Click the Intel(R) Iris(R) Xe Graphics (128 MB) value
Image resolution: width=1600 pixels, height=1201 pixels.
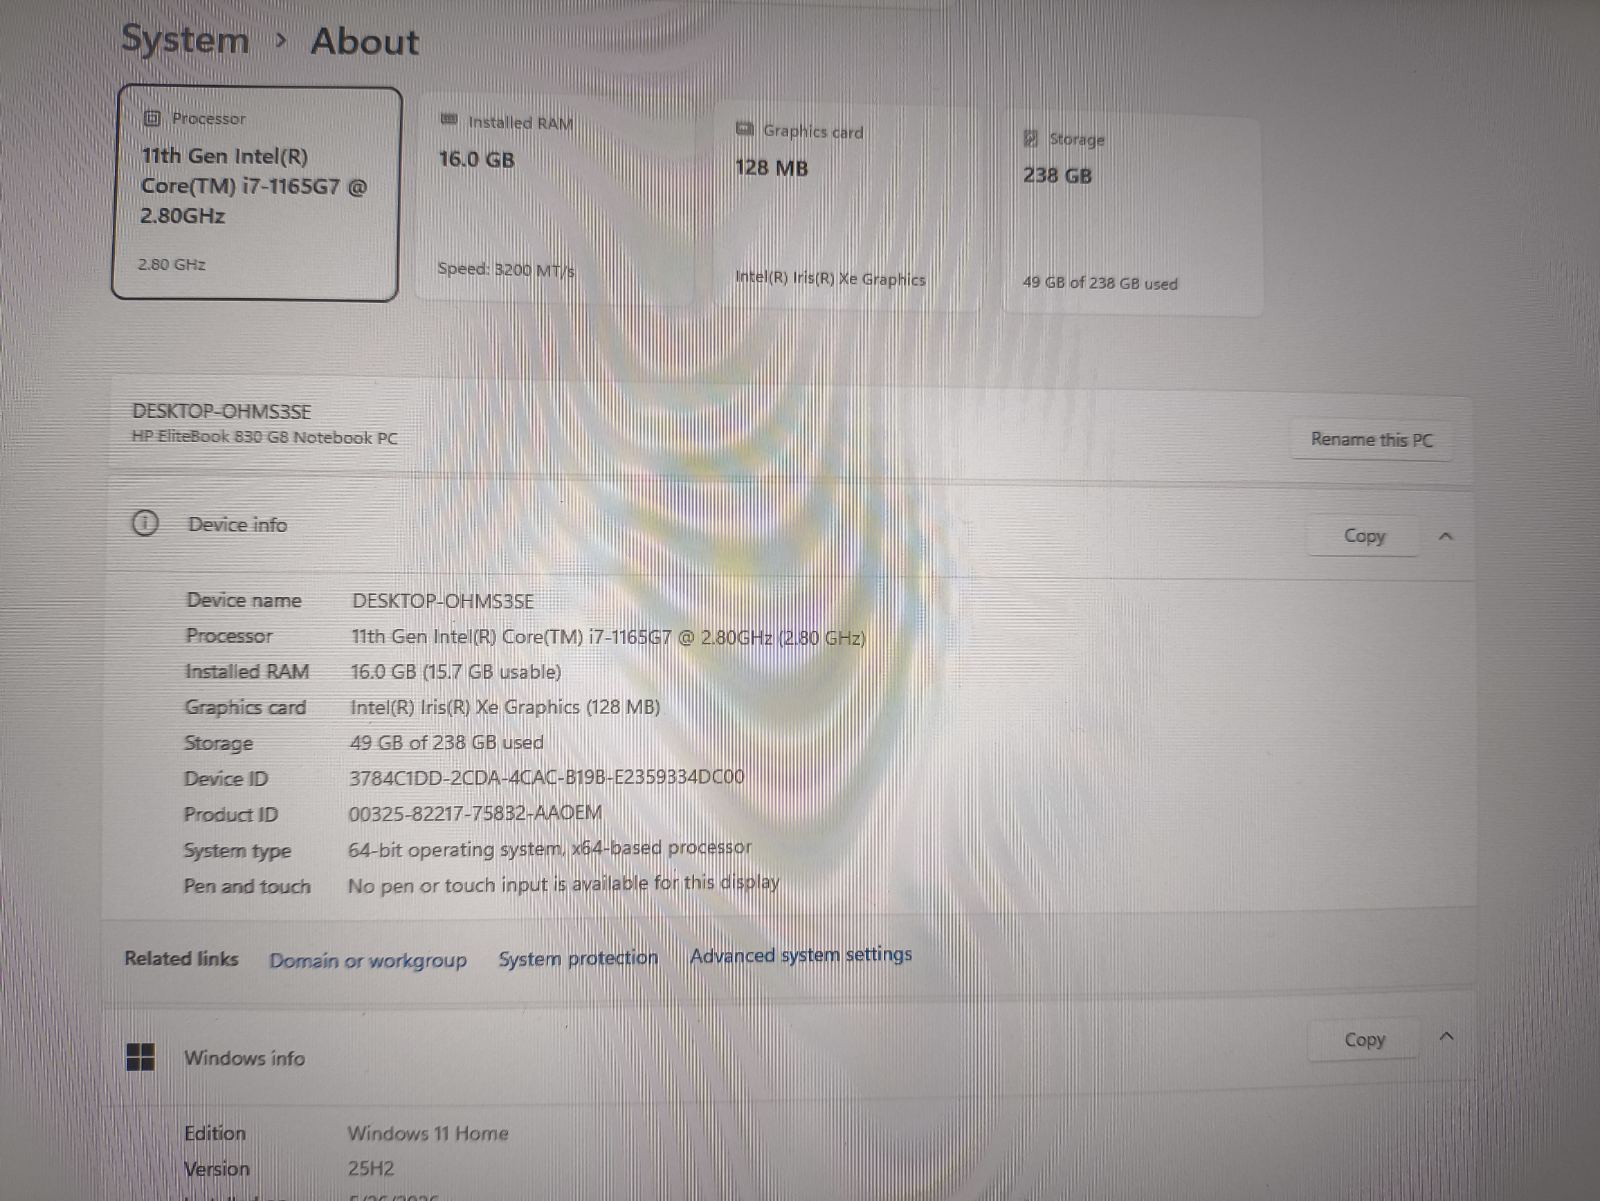[x=505, y=707]
